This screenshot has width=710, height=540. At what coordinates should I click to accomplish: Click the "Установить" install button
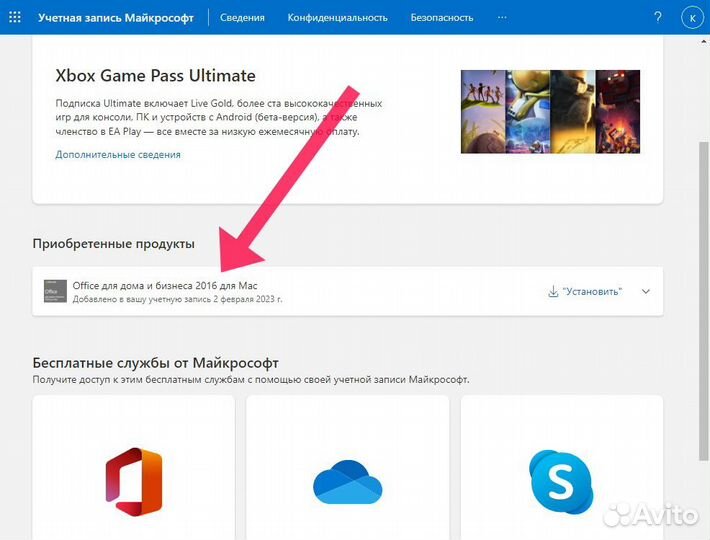(592, 291)
